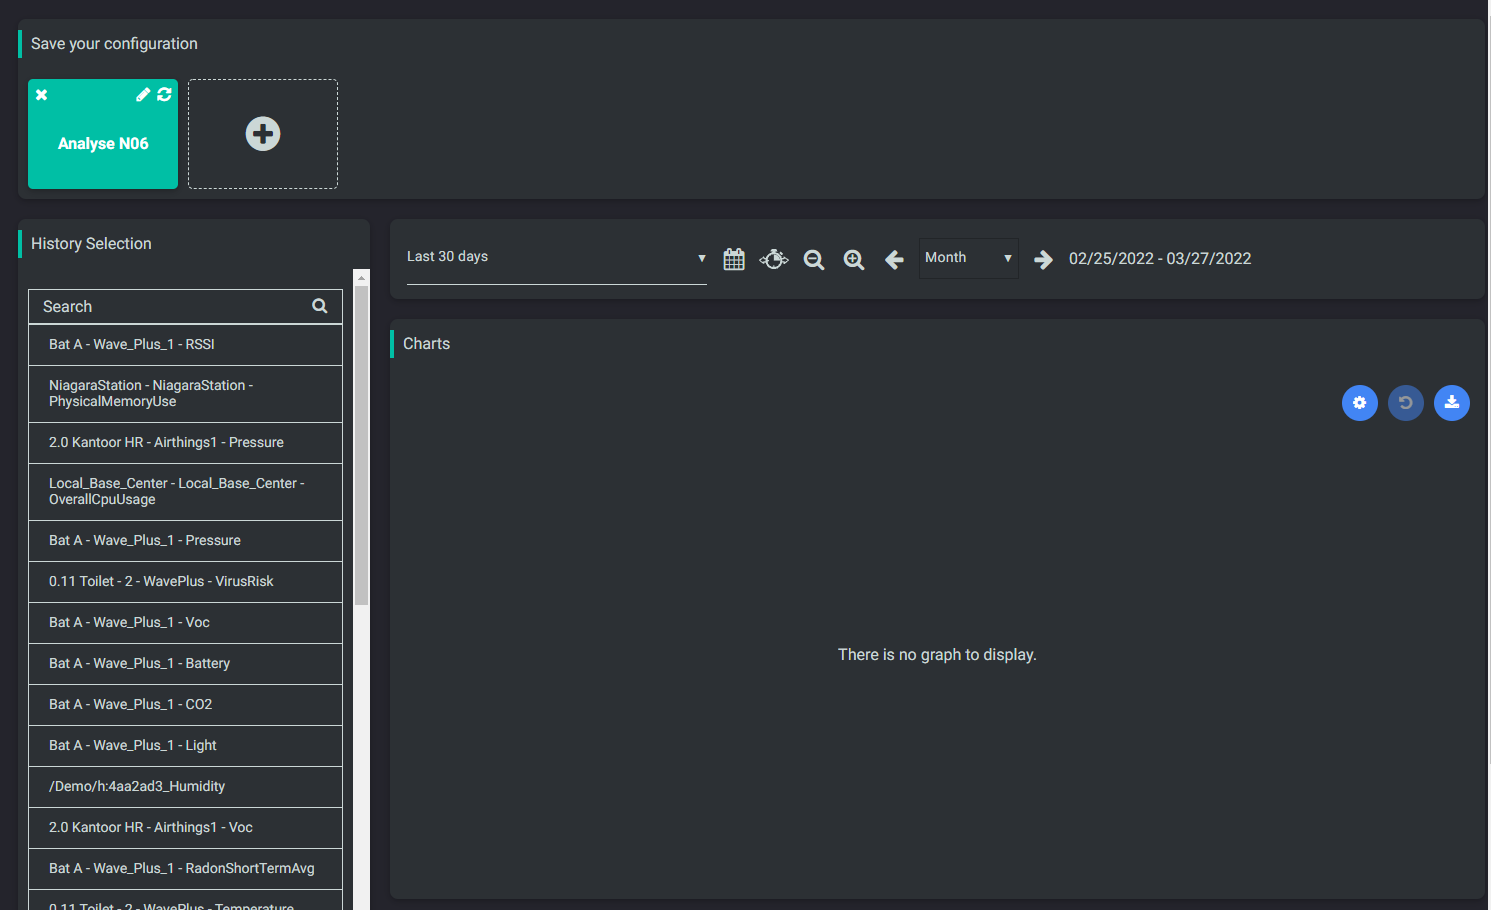The height and width of the screenshot is (910, 1491).
Task: Zoom in the time range
Action: tap(854, 260)
